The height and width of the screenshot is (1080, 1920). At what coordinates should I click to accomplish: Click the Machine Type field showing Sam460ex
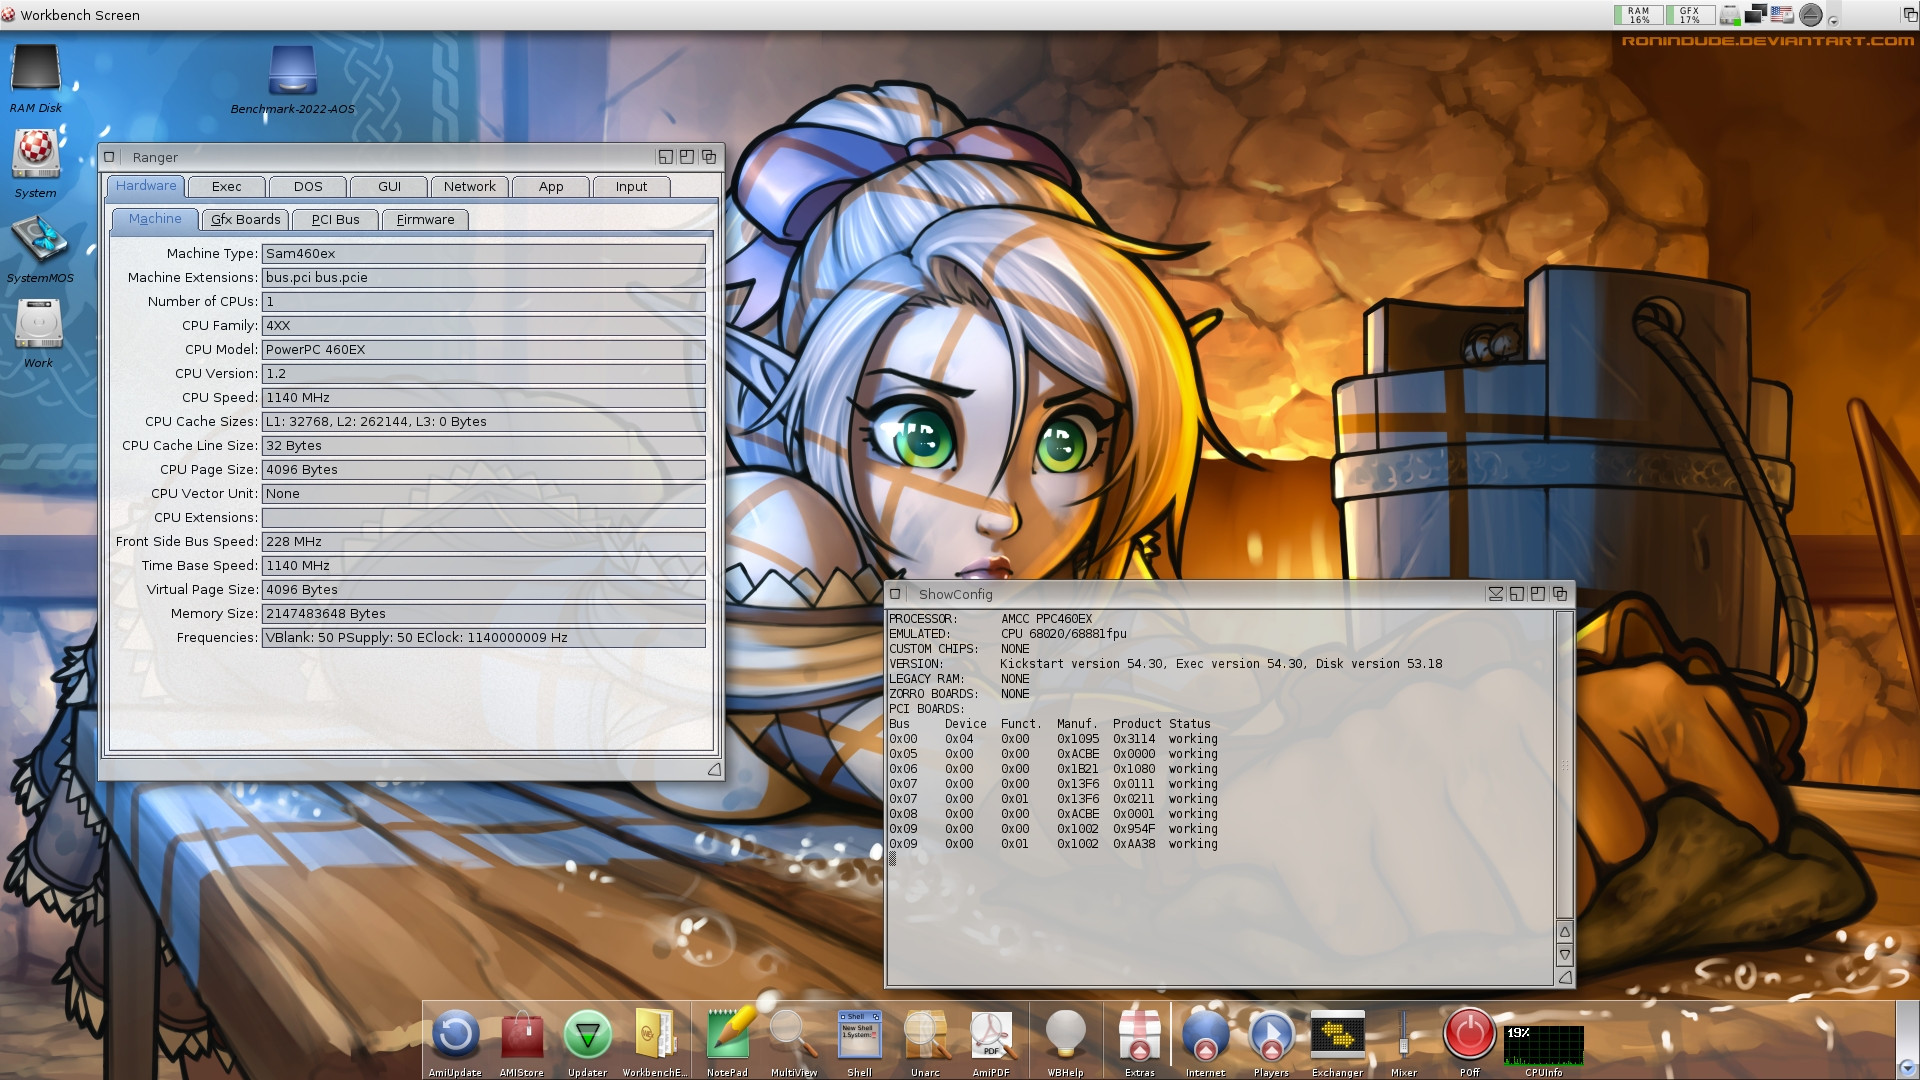click(x=484, y=254)
